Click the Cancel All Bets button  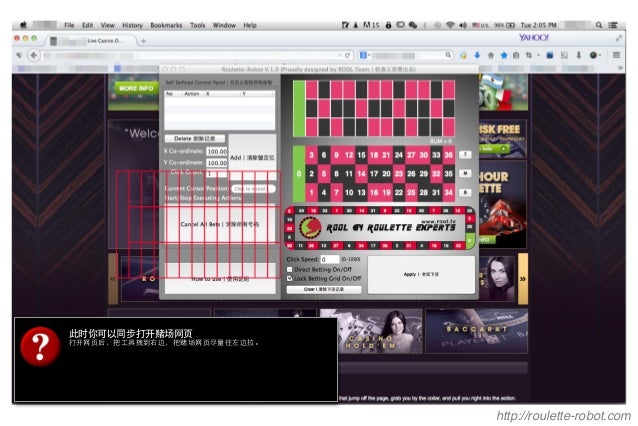(220, 224)
